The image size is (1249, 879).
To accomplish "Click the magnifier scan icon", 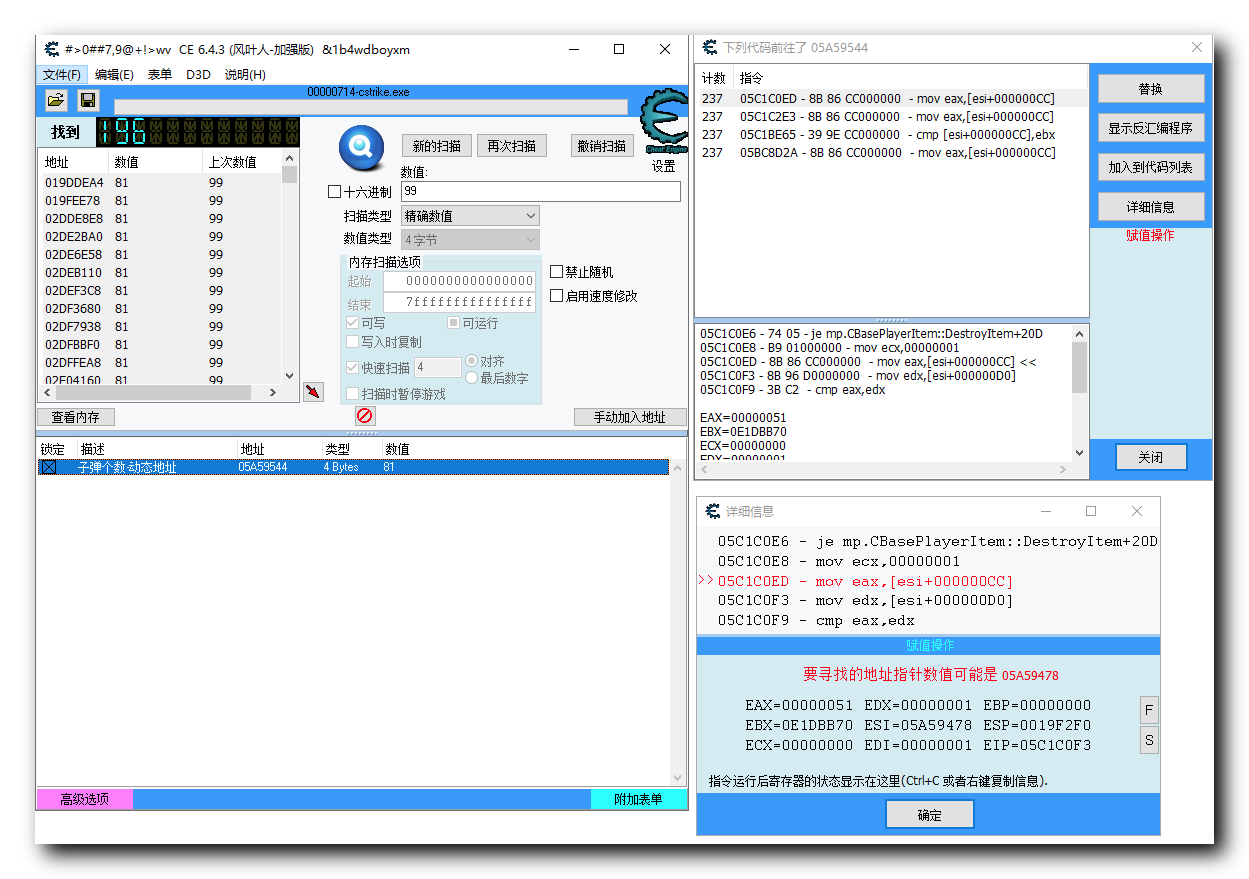I will click(x=361, y=149).
